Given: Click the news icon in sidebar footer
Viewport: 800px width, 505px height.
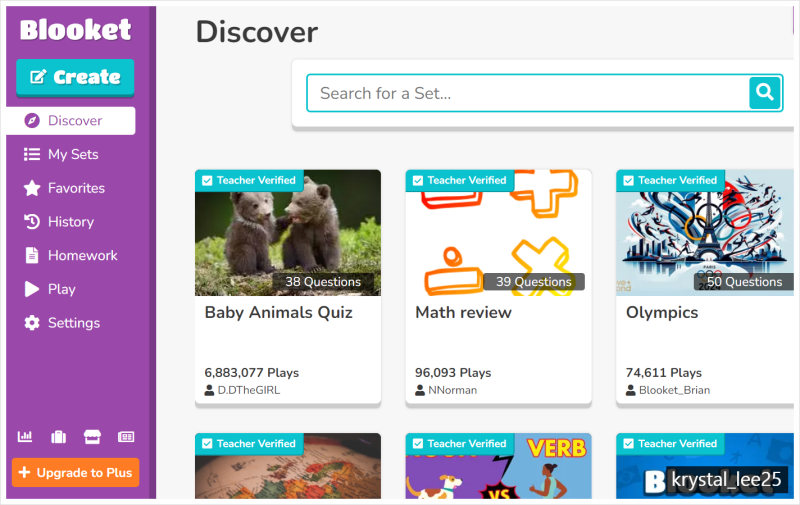Looking at the screenshot, I should pos(126,437).
